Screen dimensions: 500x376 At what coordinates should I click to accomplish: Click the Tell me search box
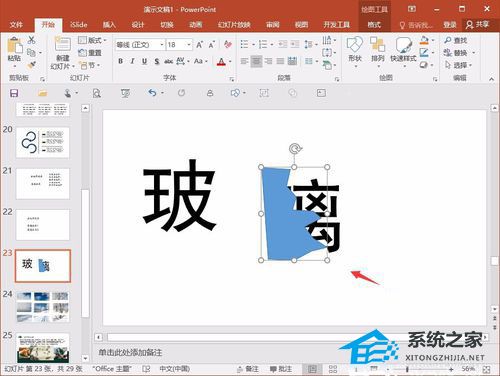pos(416,25)
